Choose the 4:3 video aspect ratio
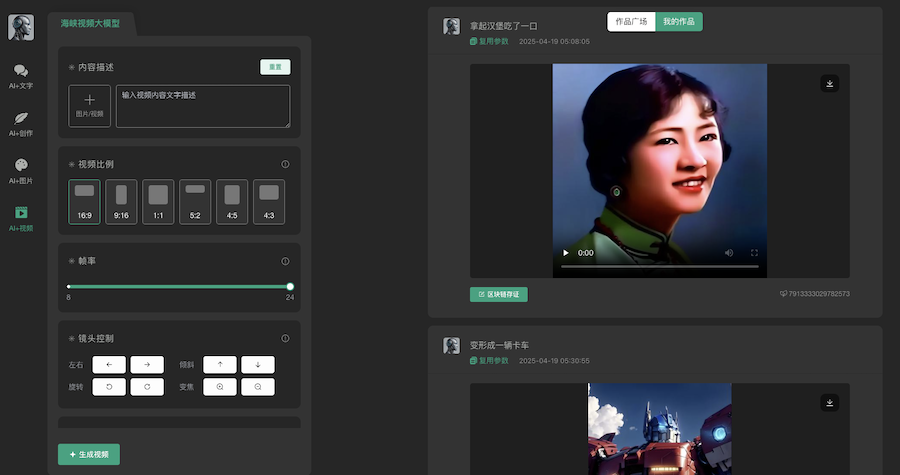900x475 pixels. (x=268, y=201)
